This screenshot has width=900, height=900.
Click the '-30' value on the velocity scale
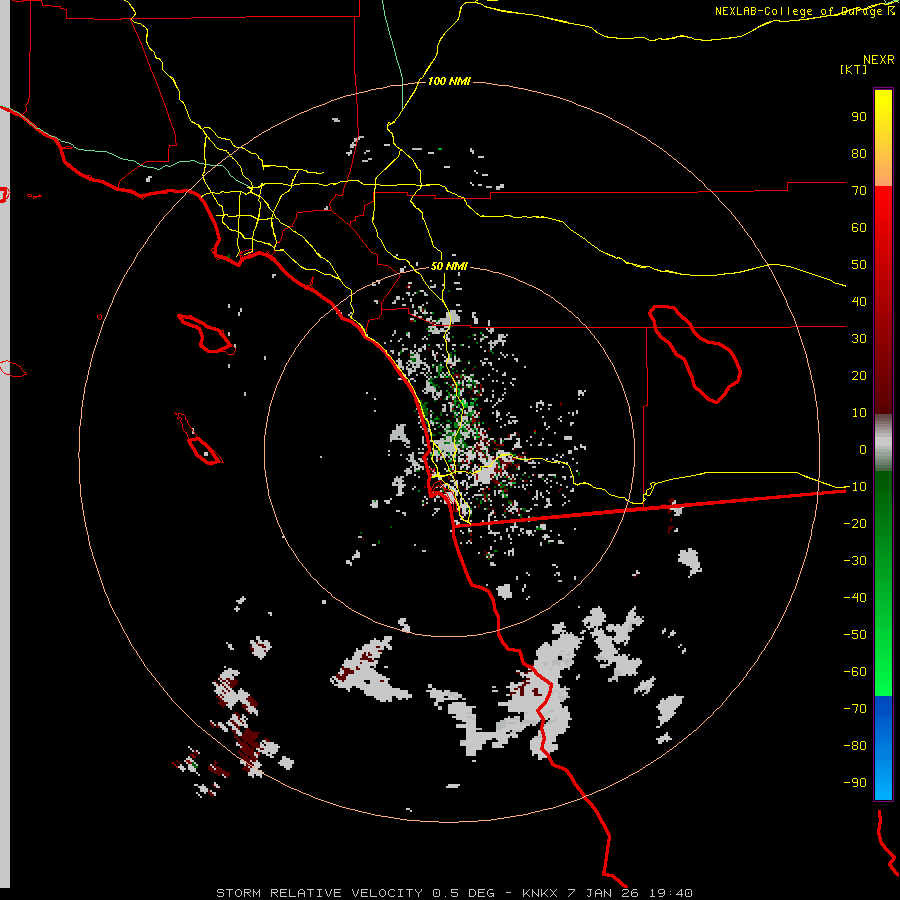[855, 561]
